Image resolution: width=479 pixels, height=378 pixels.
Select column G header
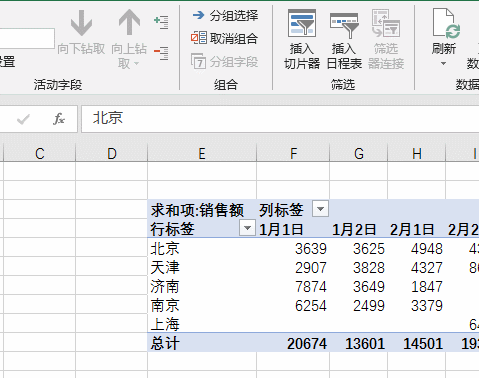point(359,154)
